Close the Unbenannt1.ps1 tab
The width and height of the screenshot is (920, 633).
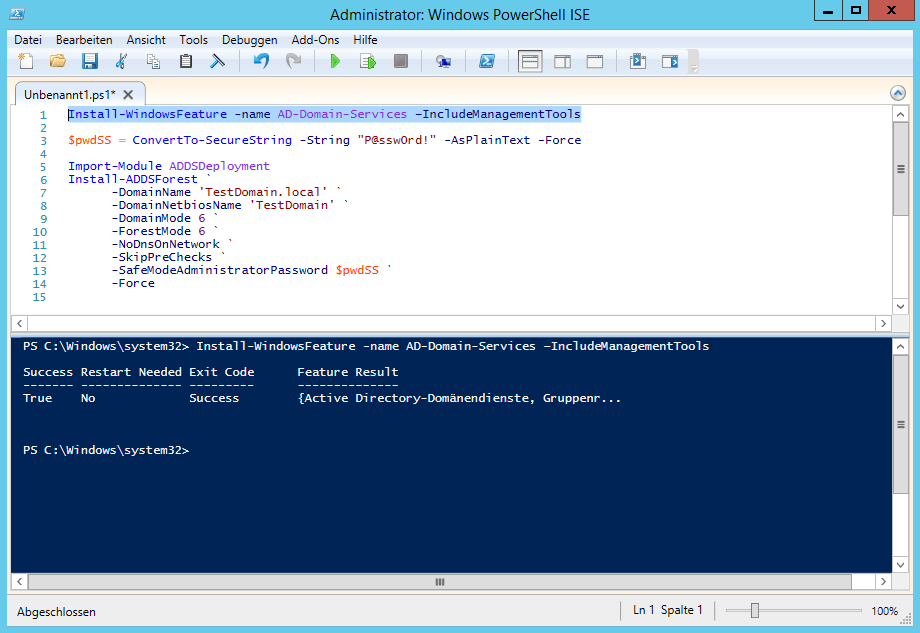pos(128,93)
